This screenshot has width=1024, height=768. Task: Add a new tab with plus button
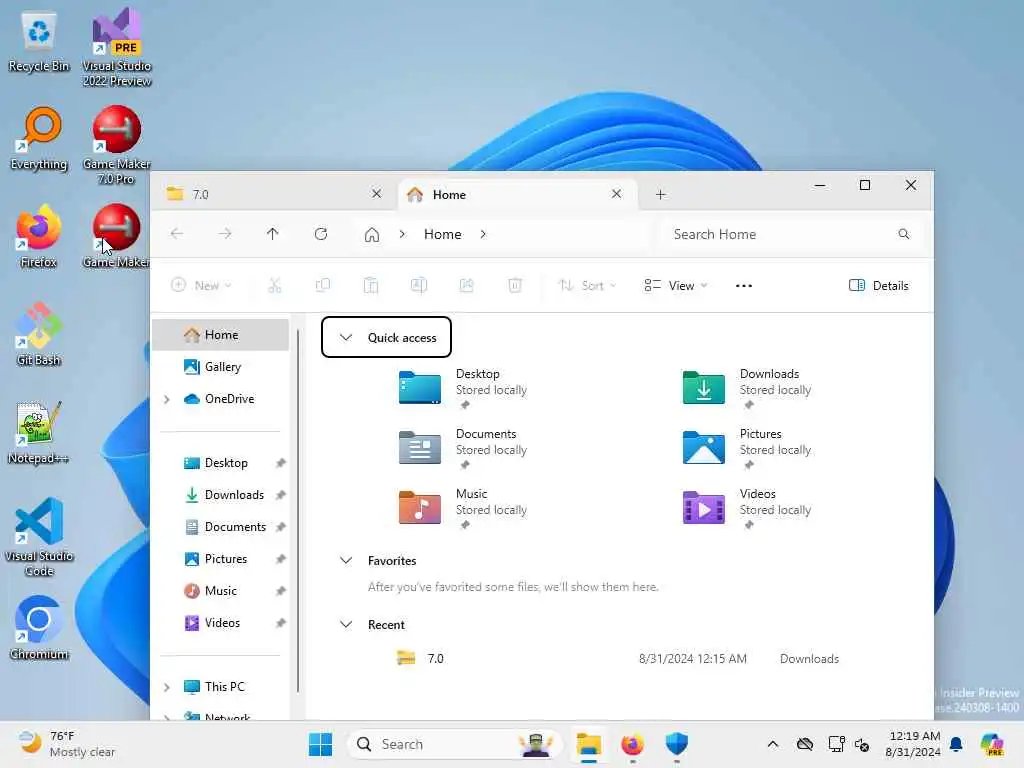coord(660,195)
